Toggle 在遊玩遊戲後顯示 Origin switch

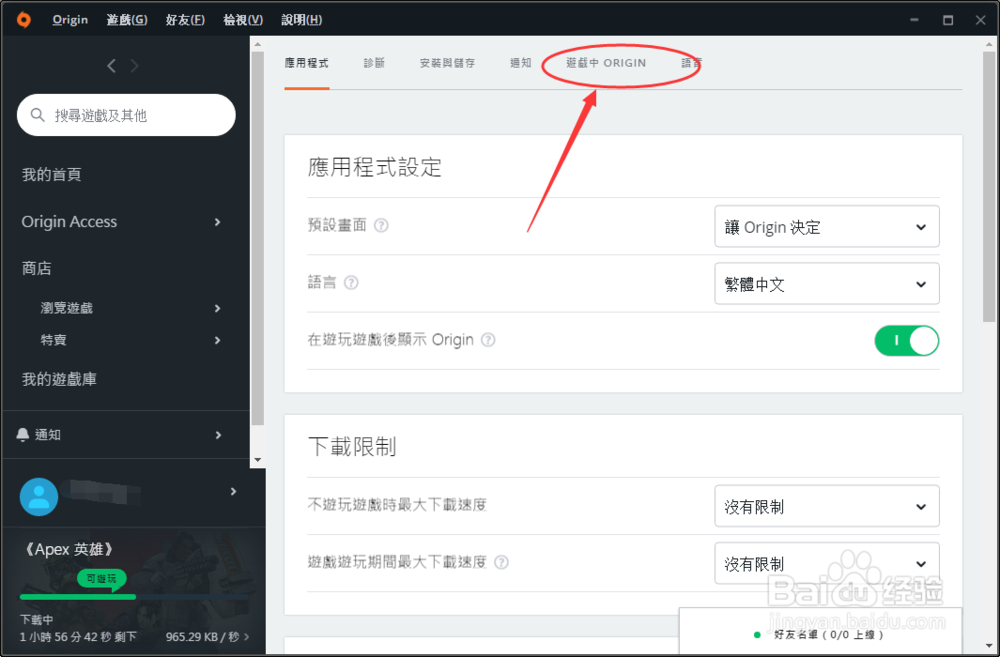pos(906,341)
